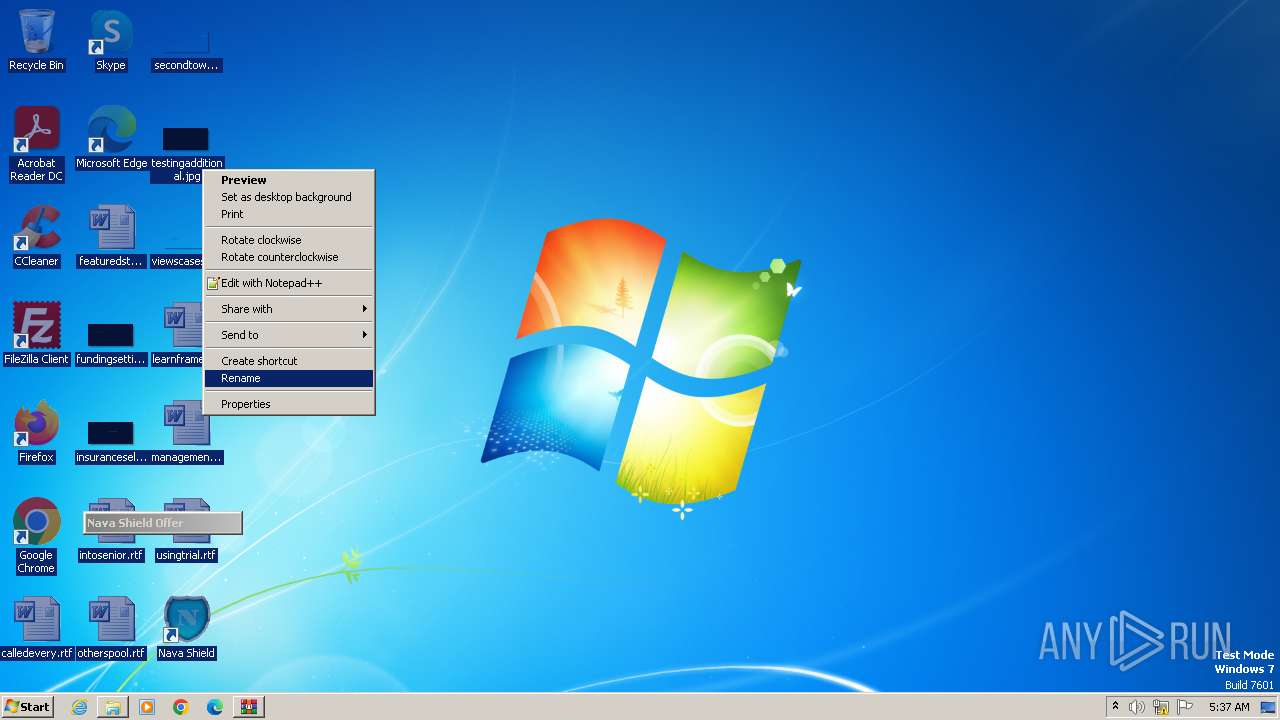Select the learnframe... document icon
The image size is (1280, 720).
point(178,334)
